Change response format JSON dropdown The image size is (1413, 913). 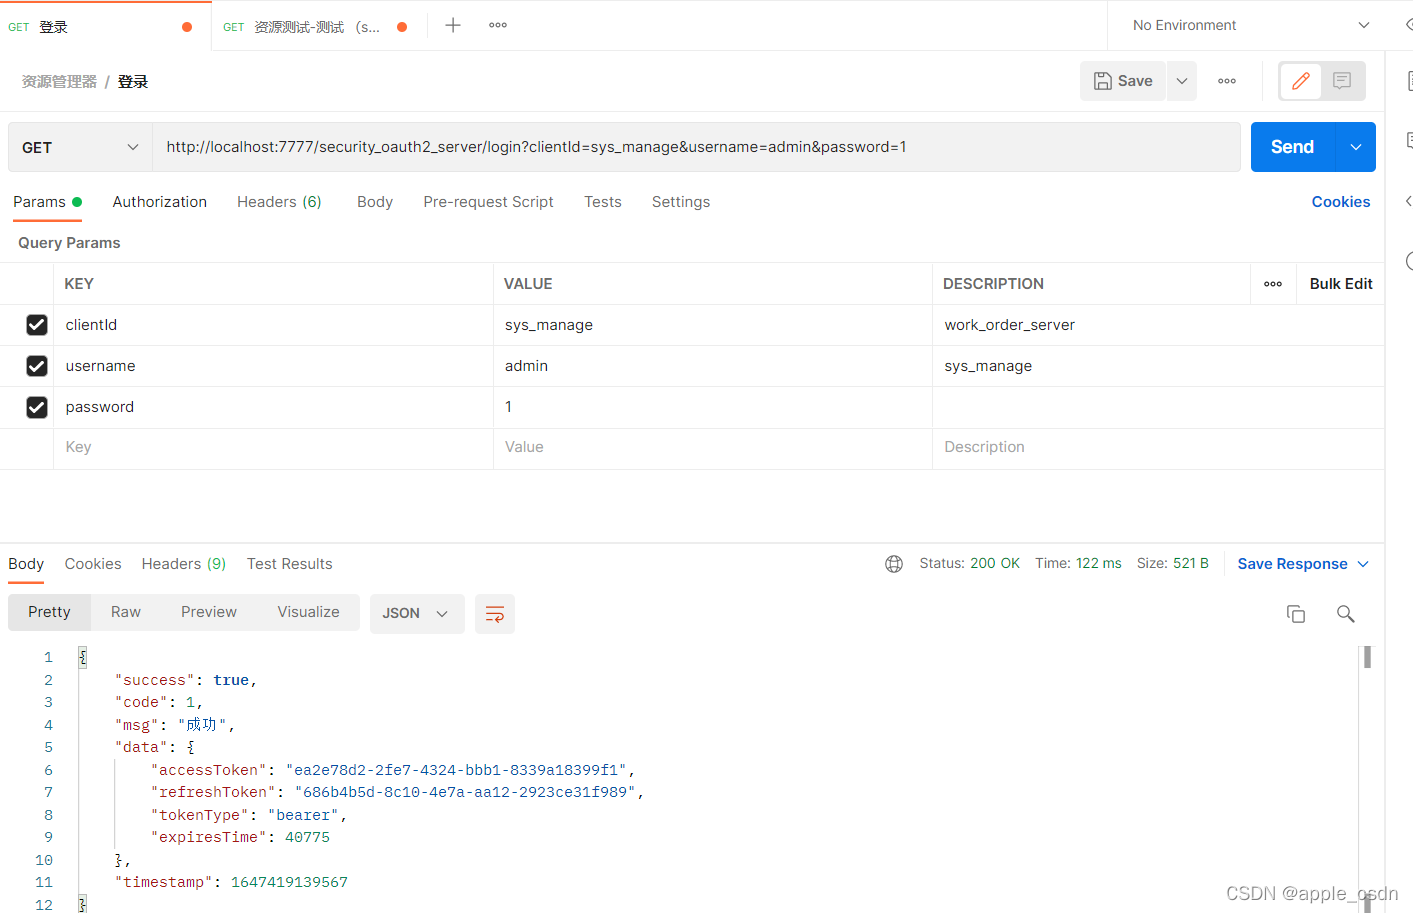pos(417,614)
